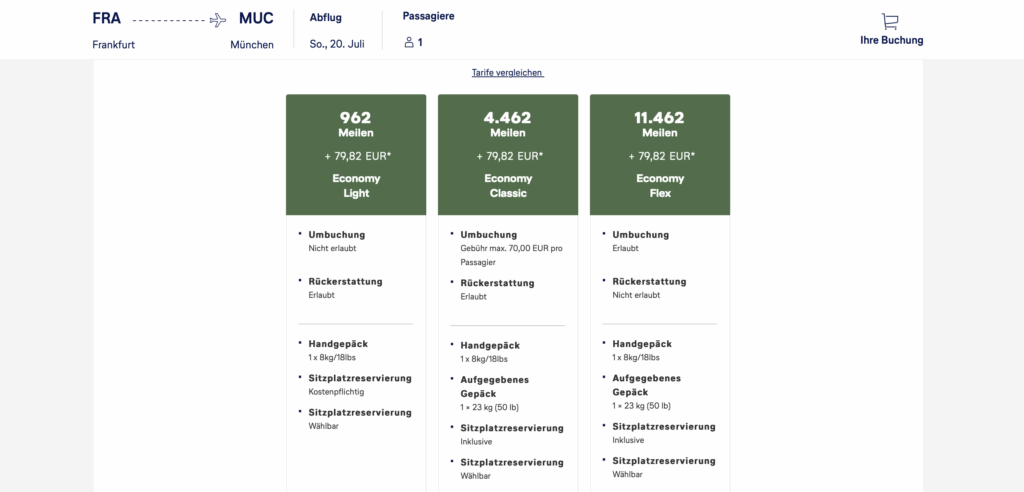
Task: Click Umbuchung in the Economy Light card
Action: 337,234
